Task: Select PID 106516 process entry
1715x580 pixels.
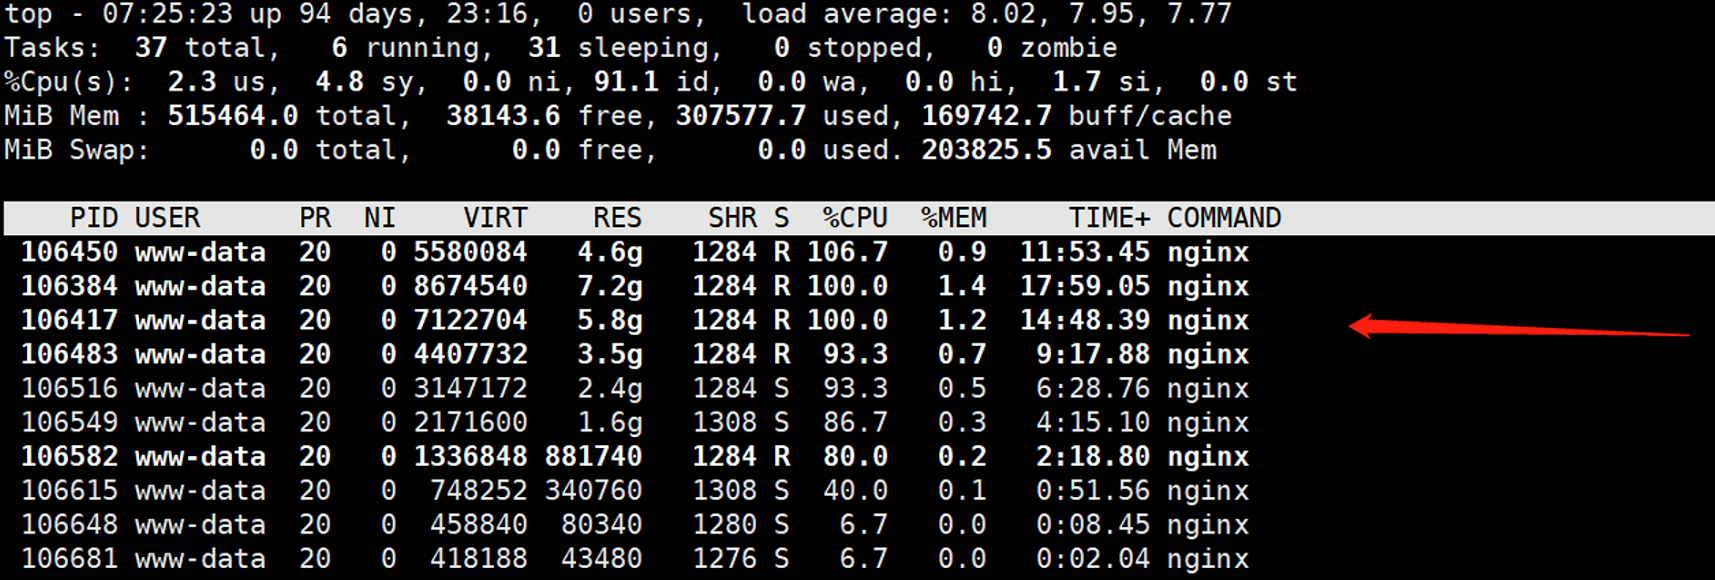Action: [69, 388]
